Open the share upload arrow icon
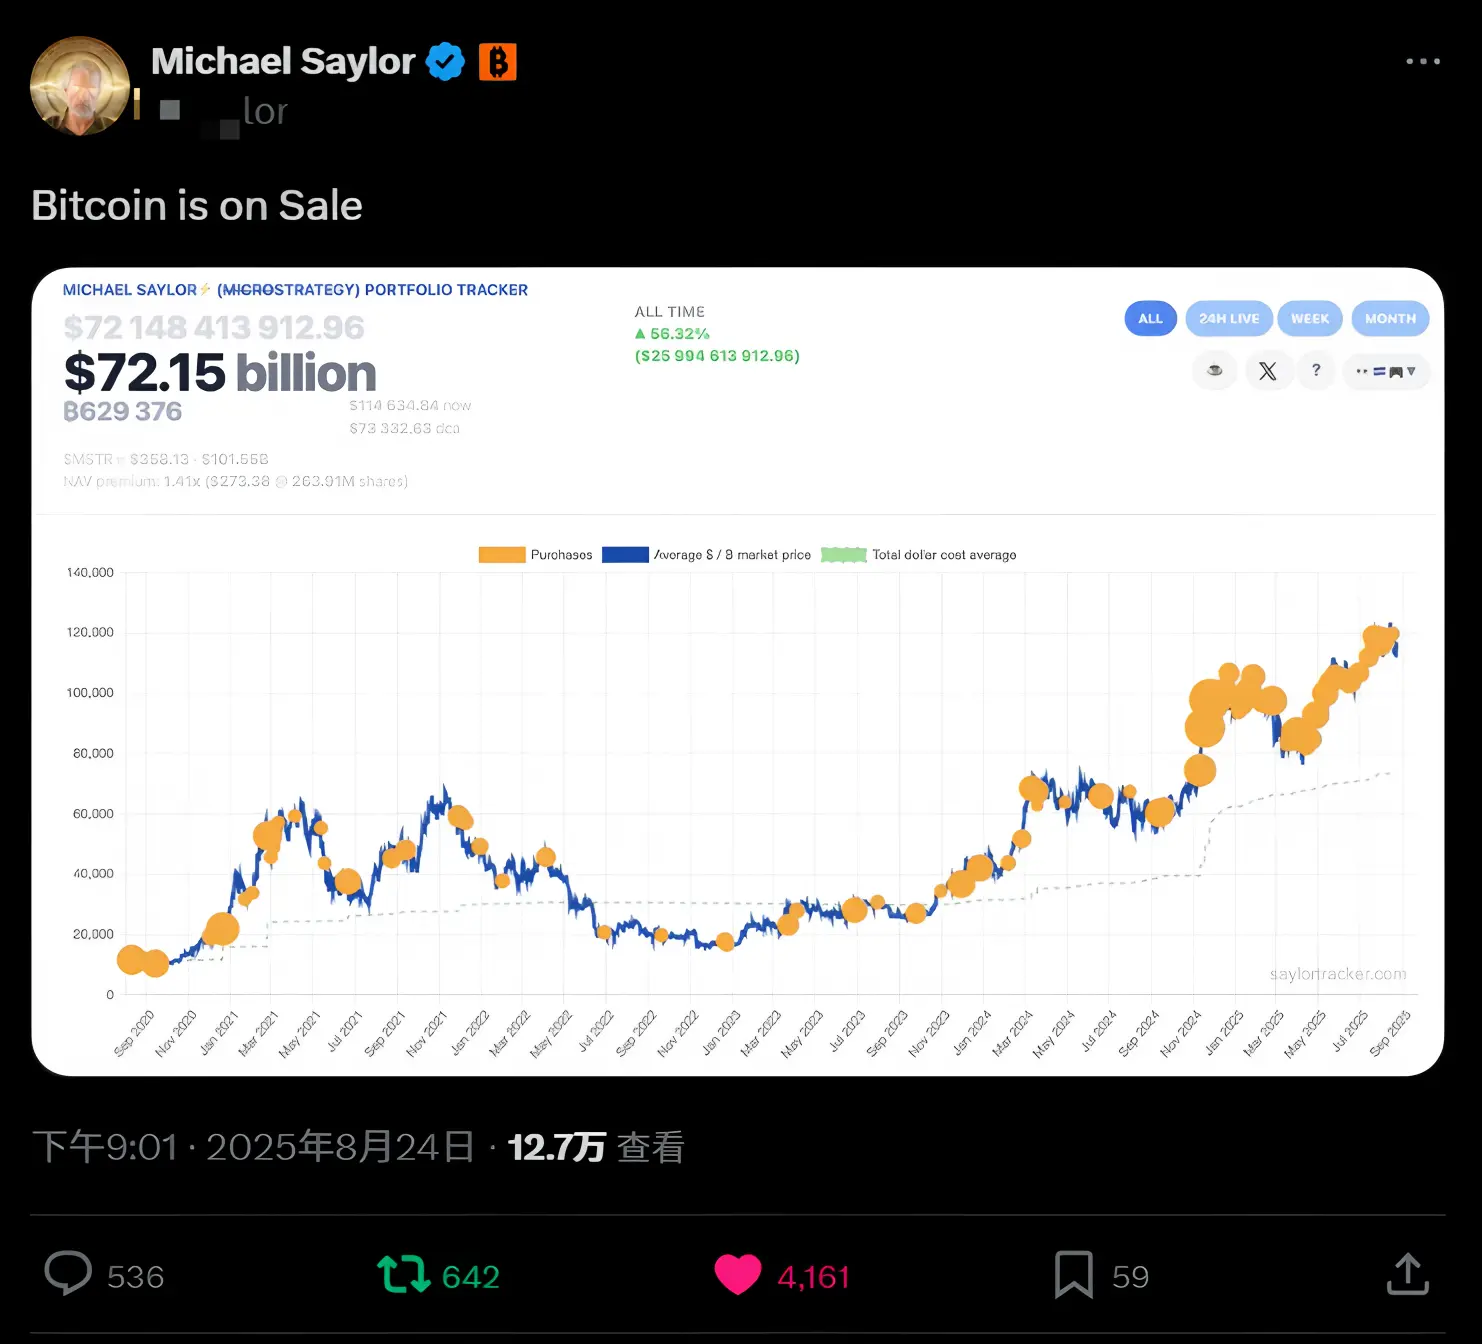 1408,1274
